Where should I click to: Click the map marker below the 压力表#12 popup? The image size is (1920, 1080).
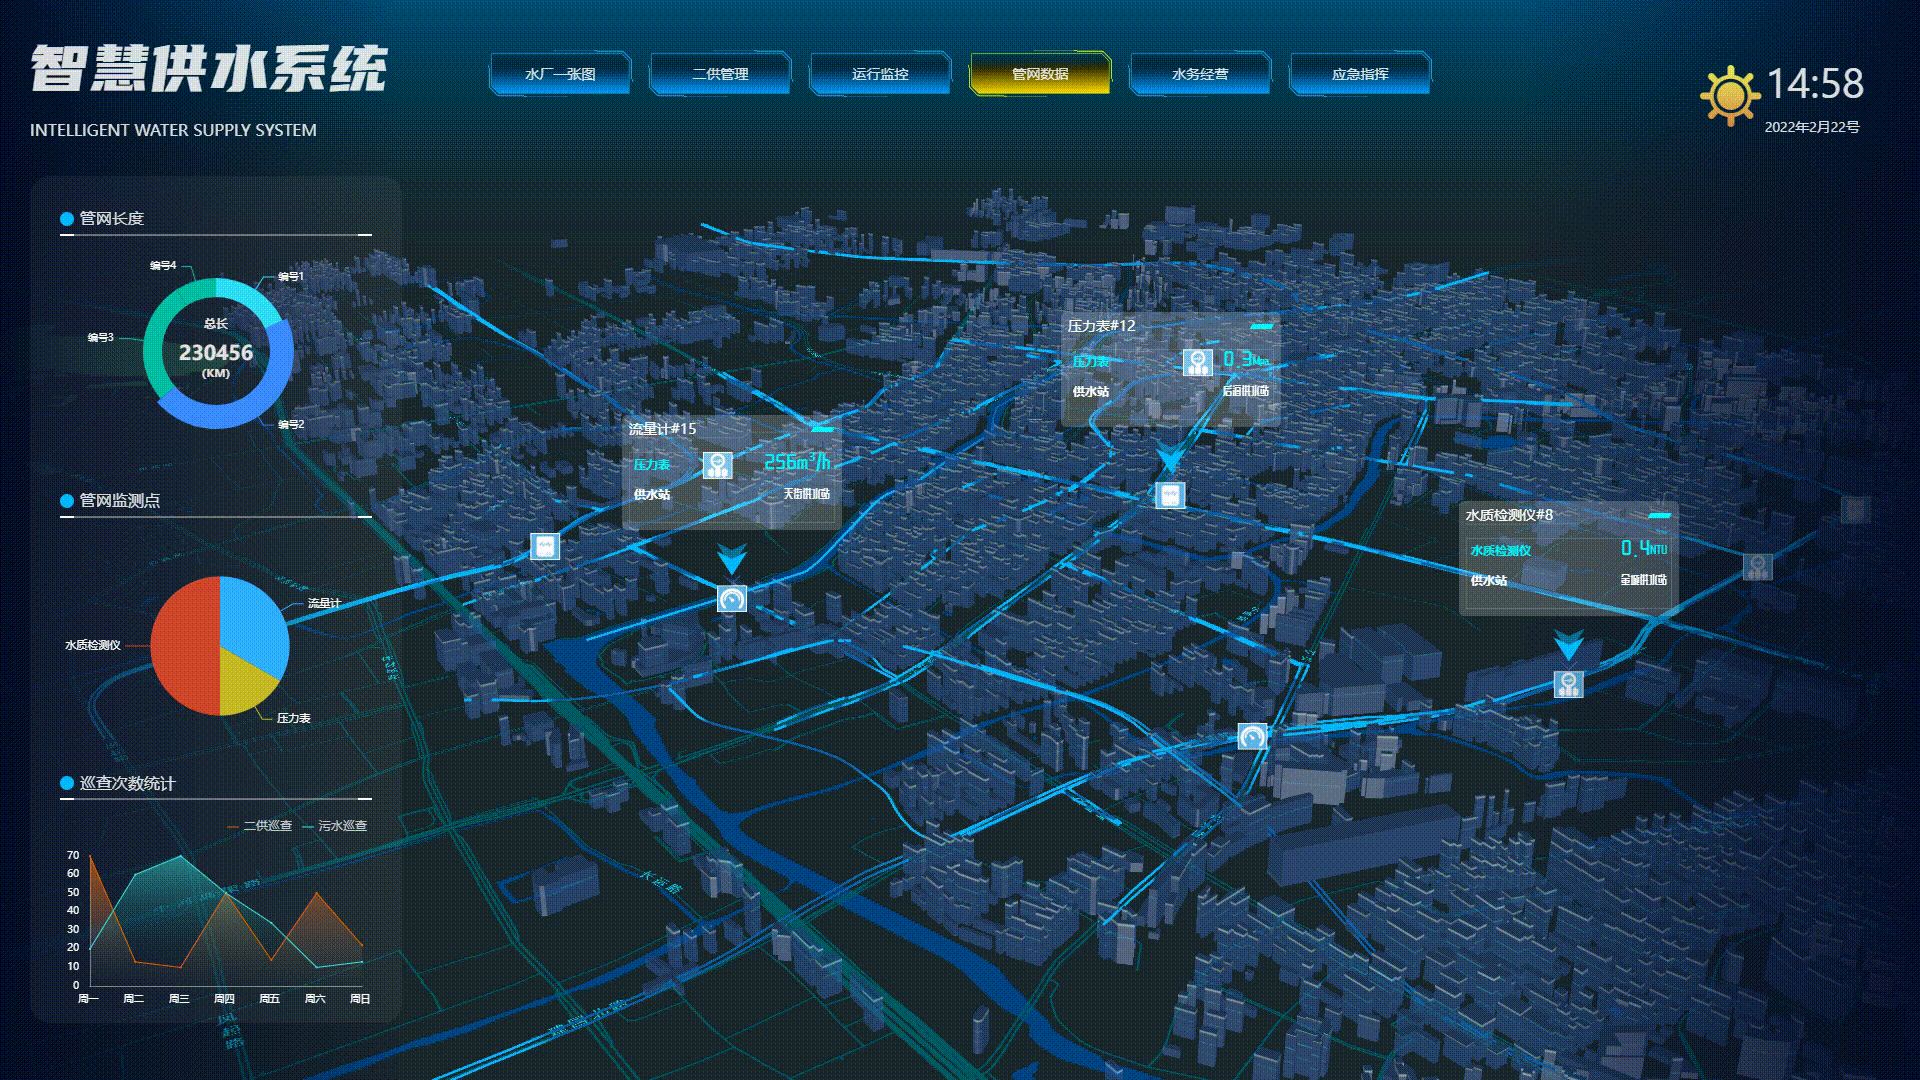pyautogui.click(x=1170, y=495)
